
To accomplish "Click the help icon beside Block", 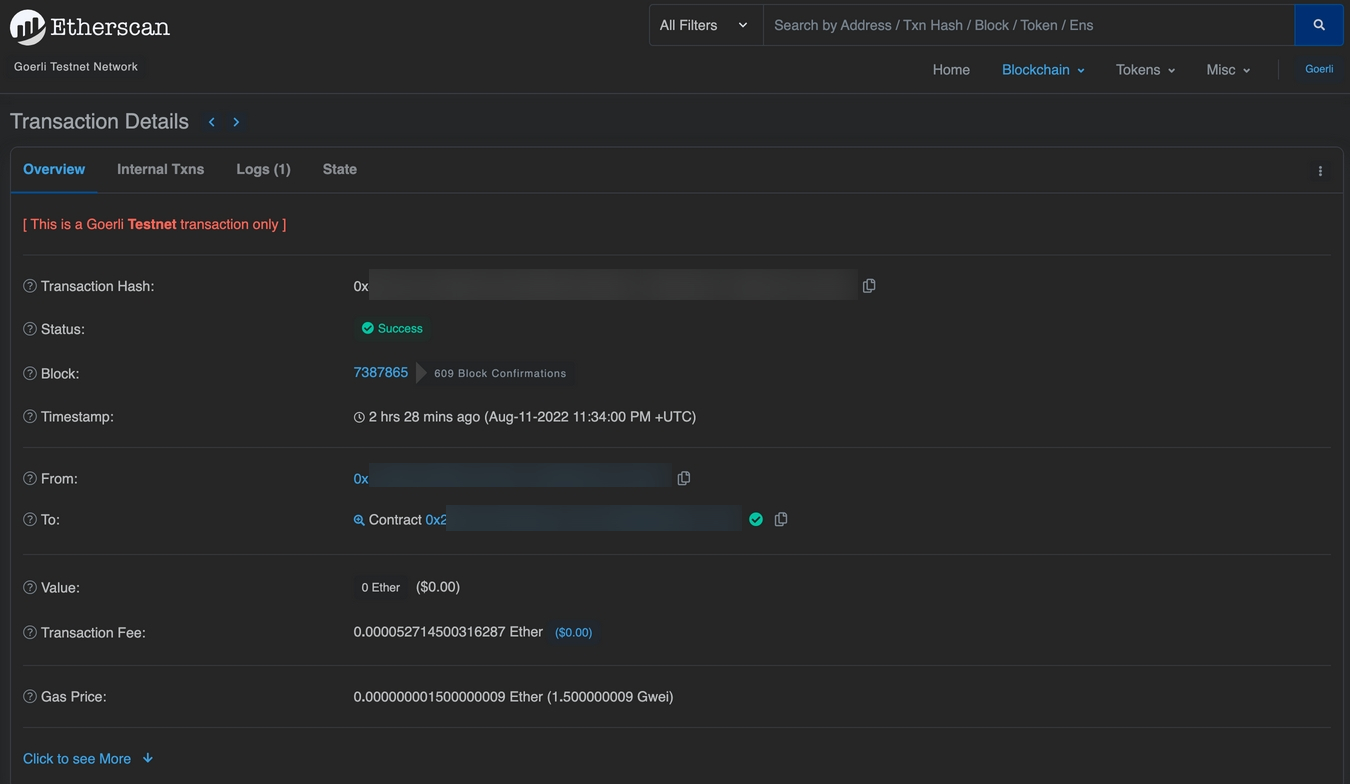I will coord(30,373).
